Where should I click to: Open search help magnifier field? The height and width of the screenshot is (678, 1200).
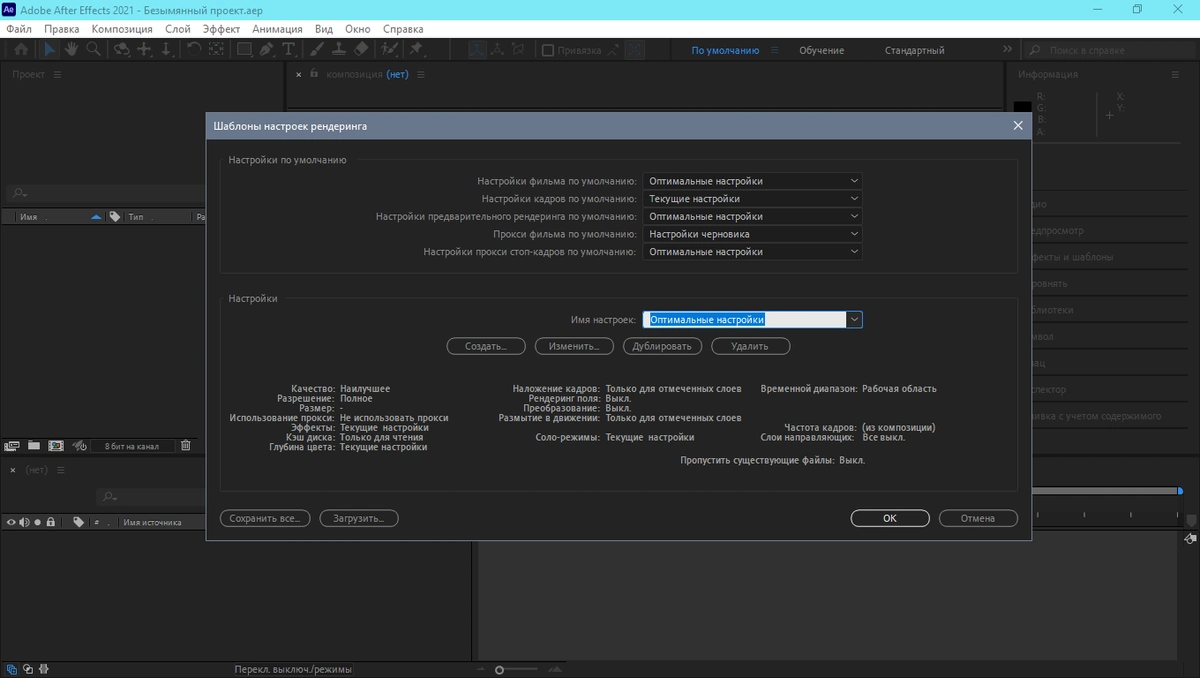[x=1110, y=50]
